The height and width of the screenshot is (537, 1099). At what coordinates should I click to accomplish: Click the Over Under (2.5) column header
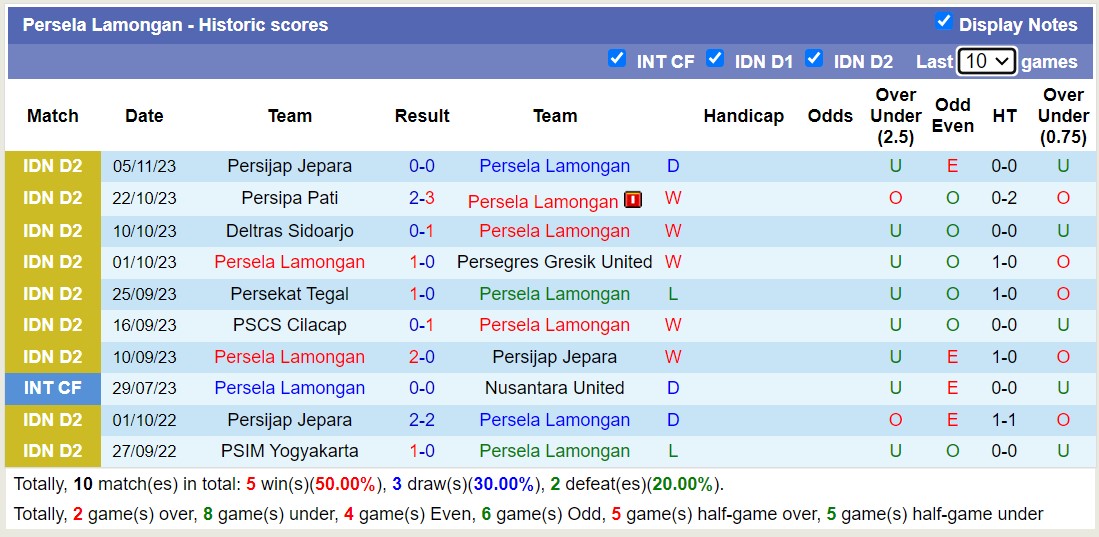coord(896,116)
